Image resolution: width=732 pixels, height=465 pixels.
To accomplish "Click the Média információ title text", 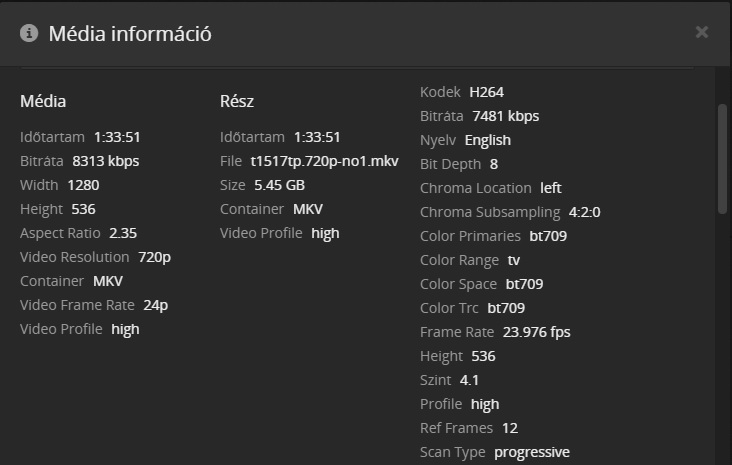I will (130, 33).
